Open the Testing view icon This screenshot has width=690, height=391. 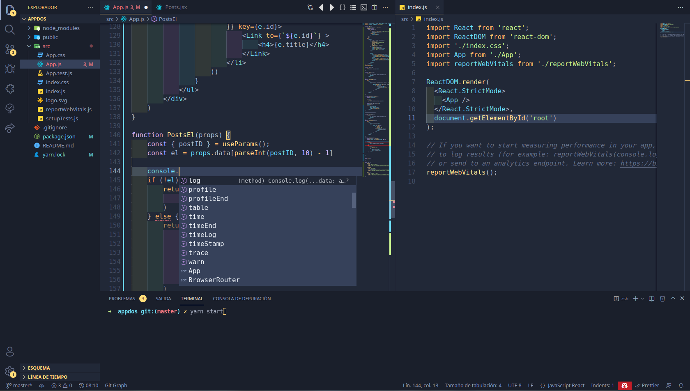click(x=10, y=109)
